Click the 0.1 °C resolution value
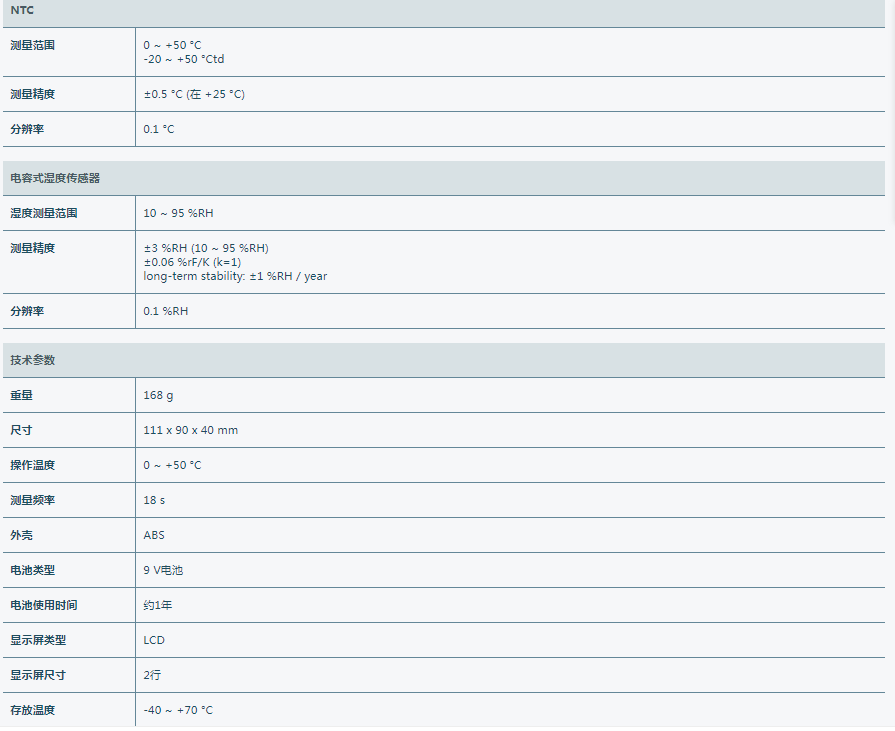 tap(159, 129)
